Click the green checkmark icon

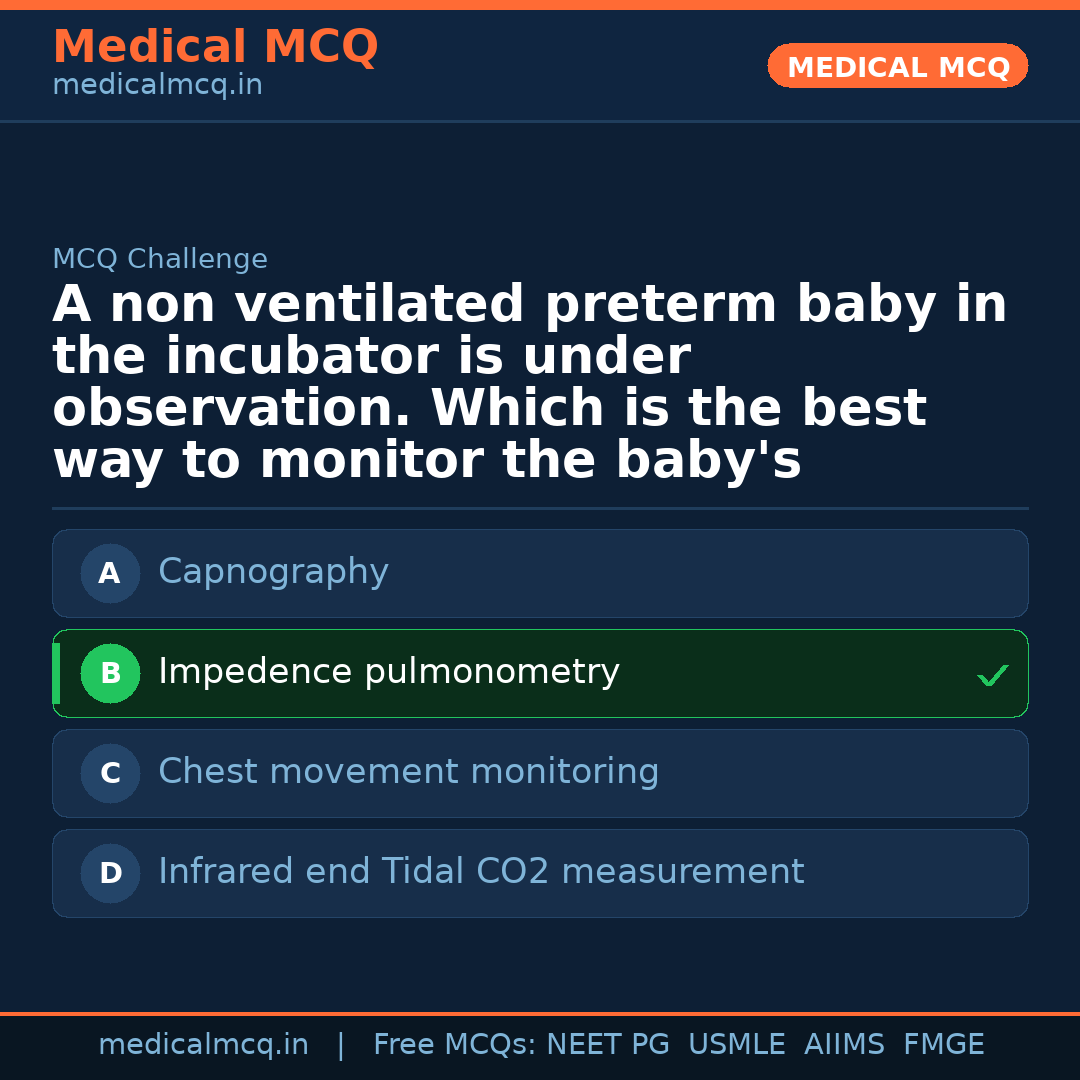[992, 676]
